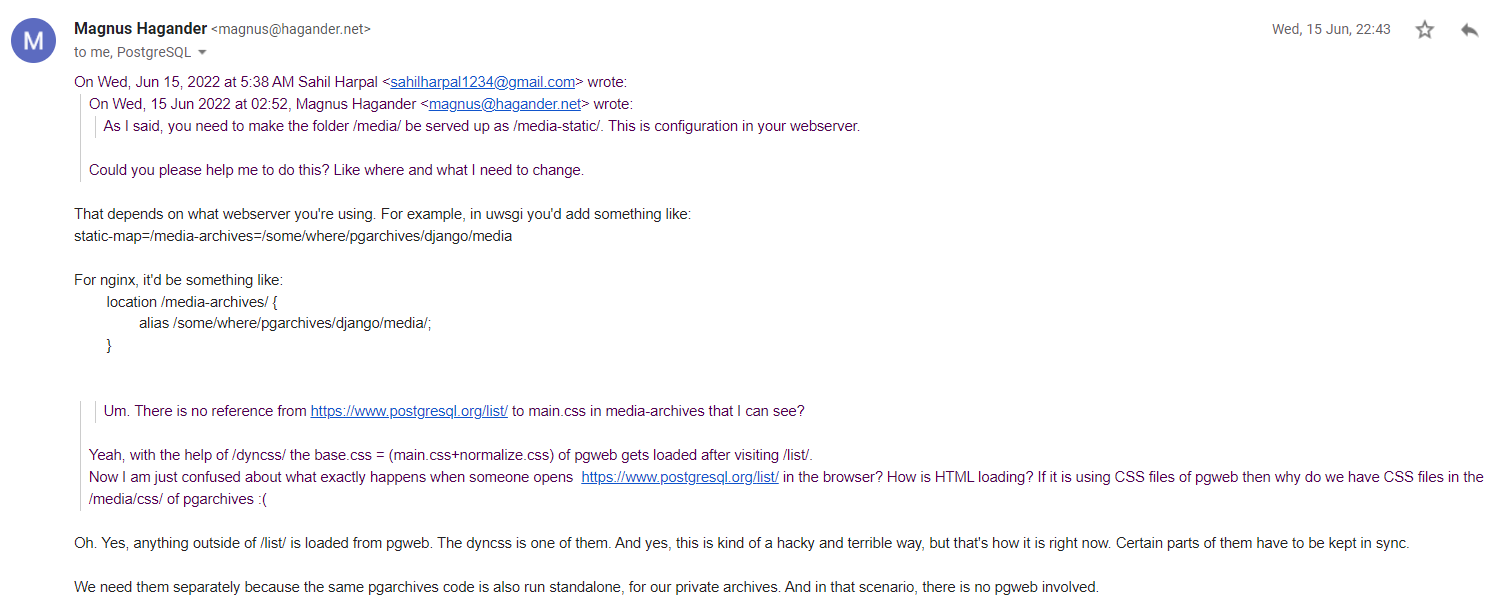Open postgresql.org/list link after 'when someone opens'
The image size is (1511, 611).
680,477
